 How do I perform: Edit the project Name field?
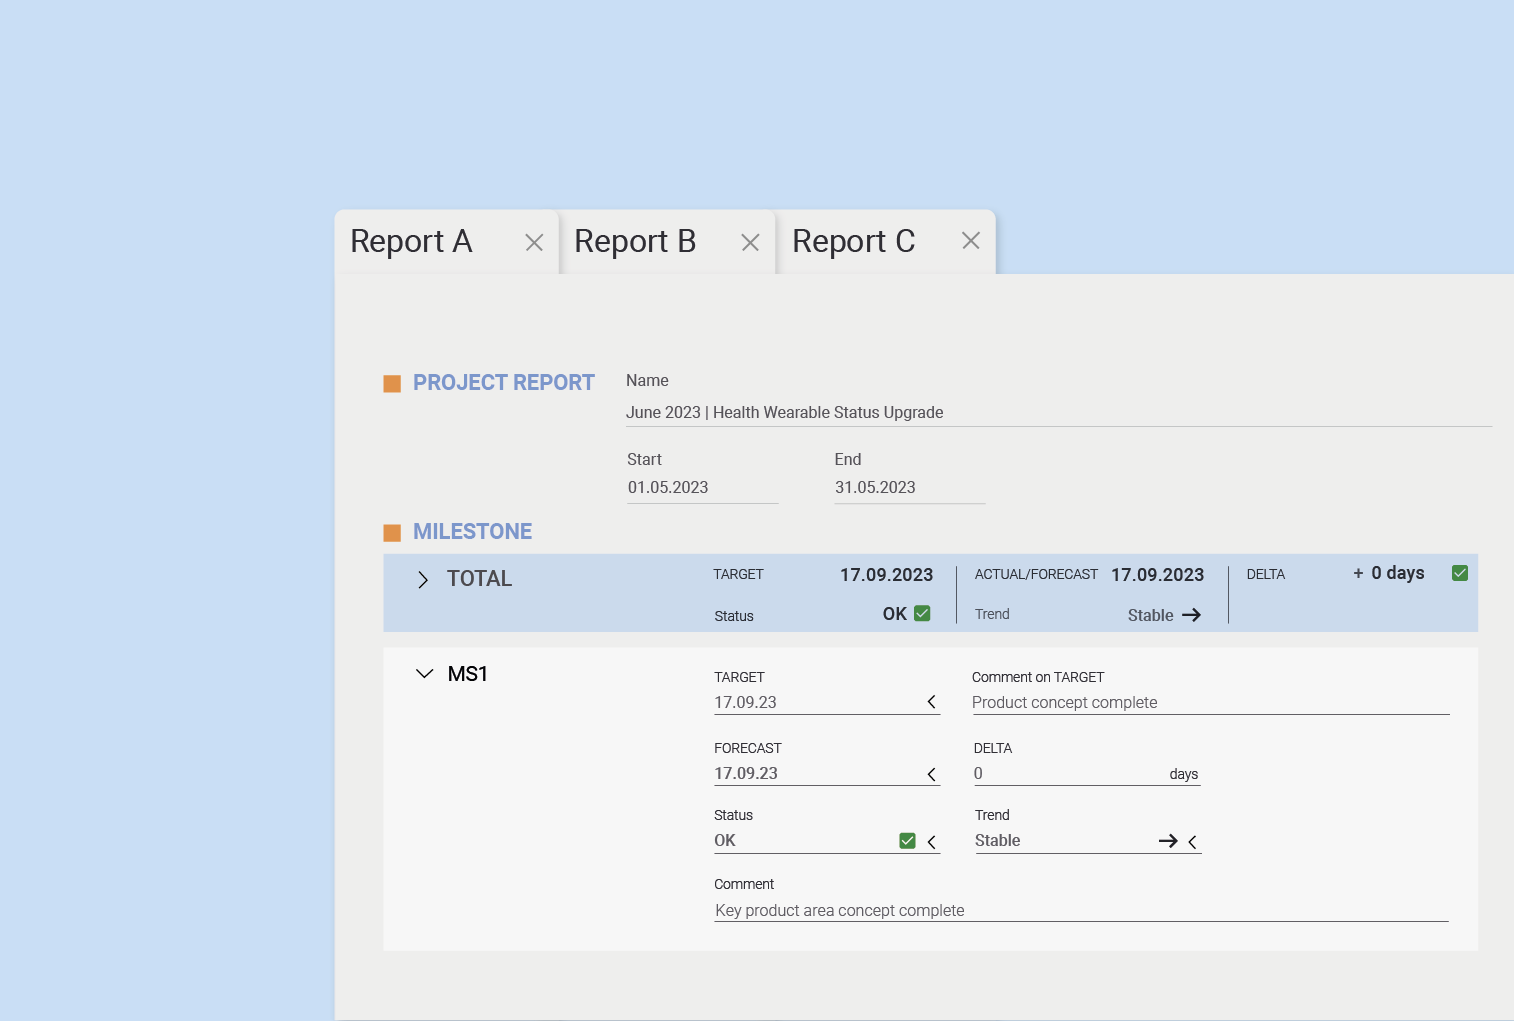click(1059, 412)
